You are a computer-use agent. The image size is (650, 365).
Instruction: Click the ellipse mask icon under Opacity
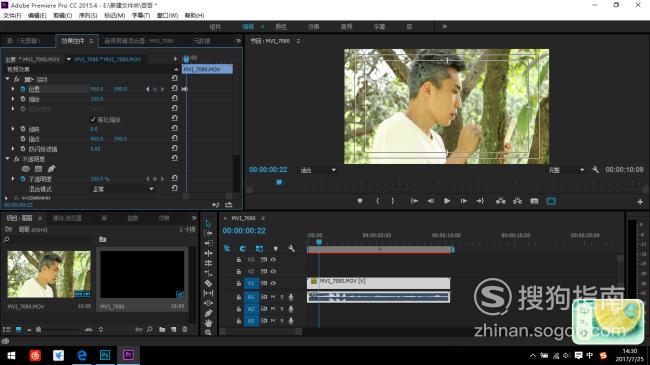[26, 169]
